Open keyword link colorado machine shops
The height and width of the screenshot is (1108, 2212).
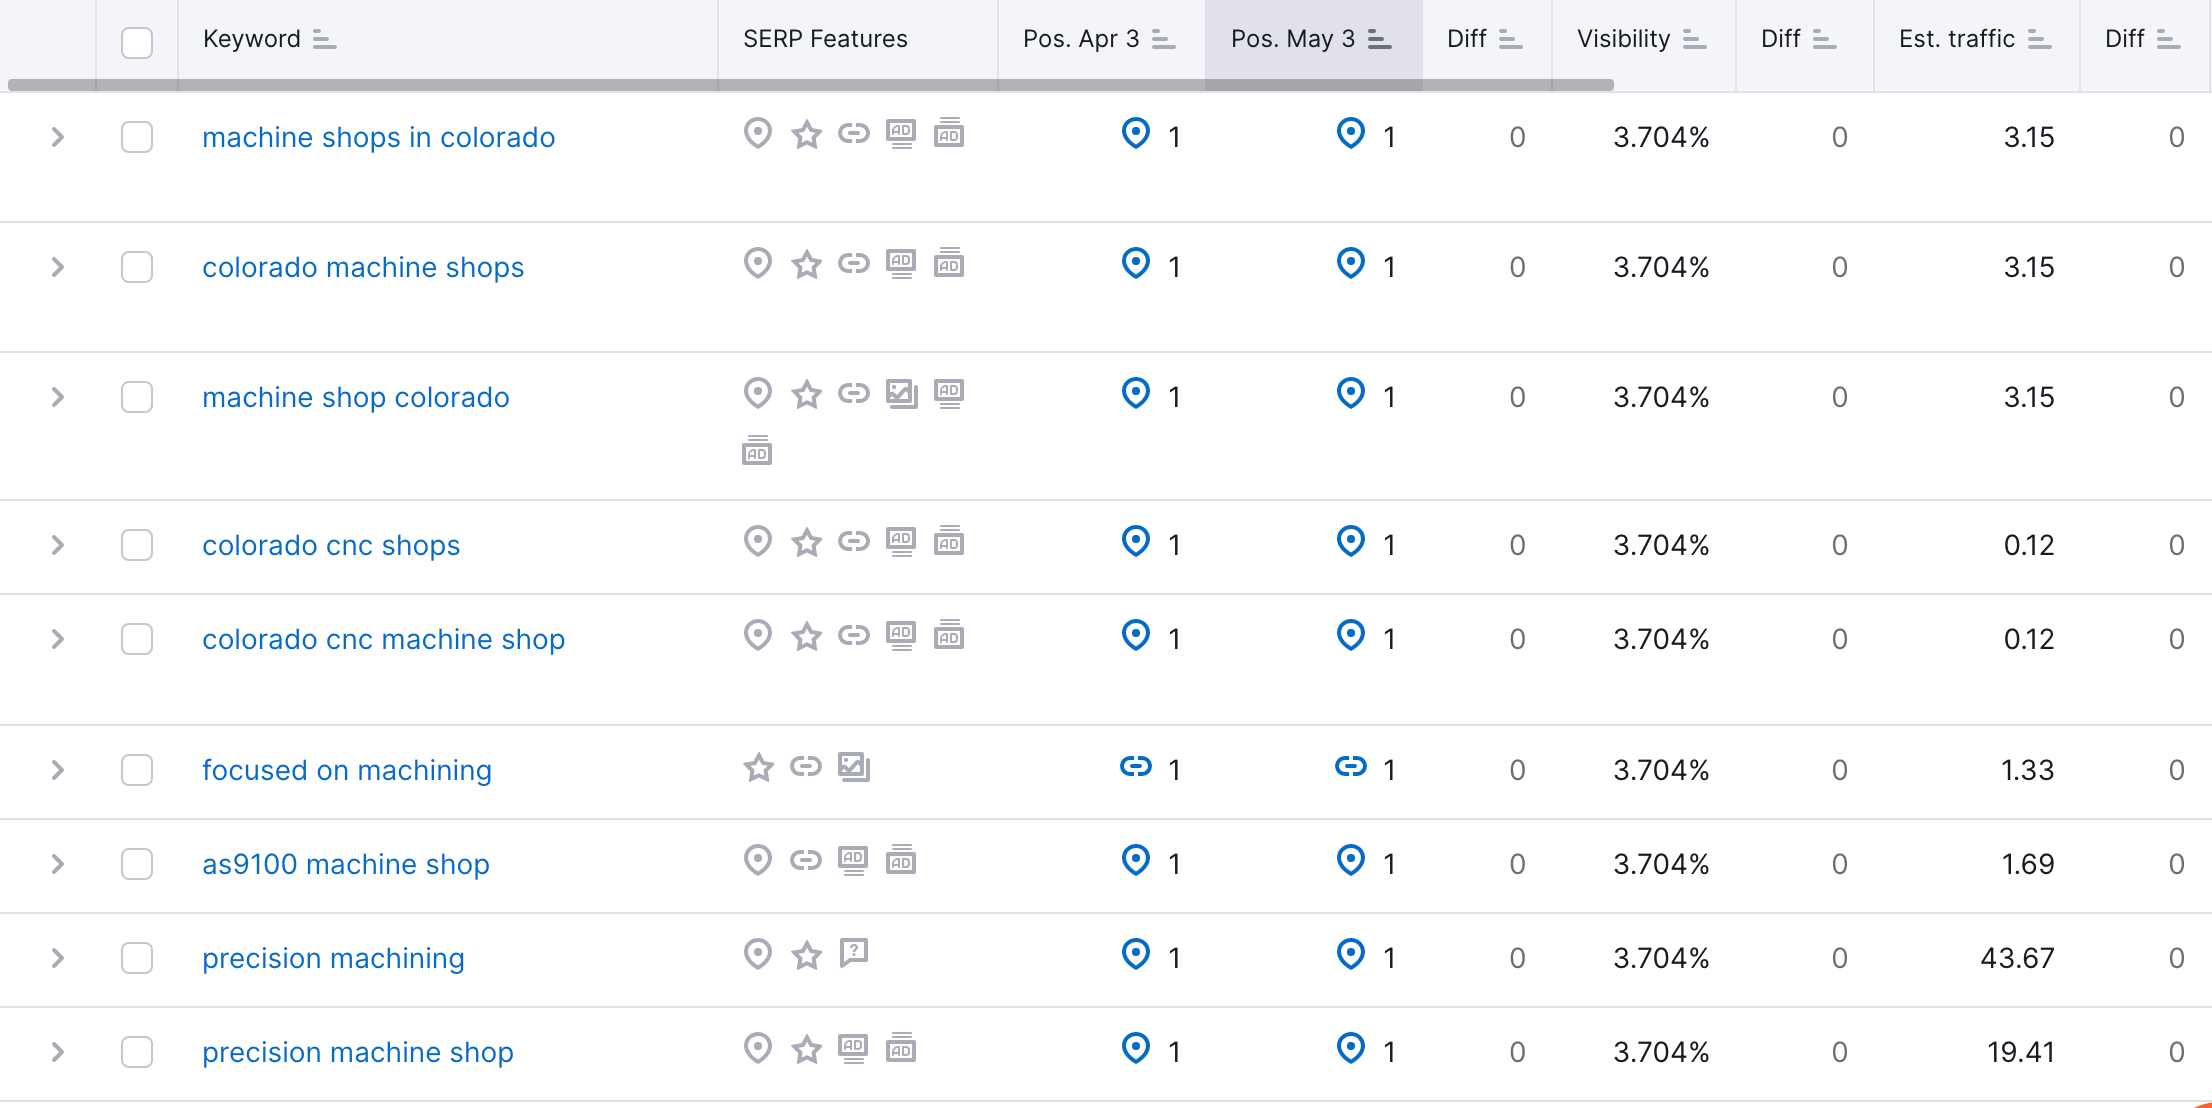[363, 267]
